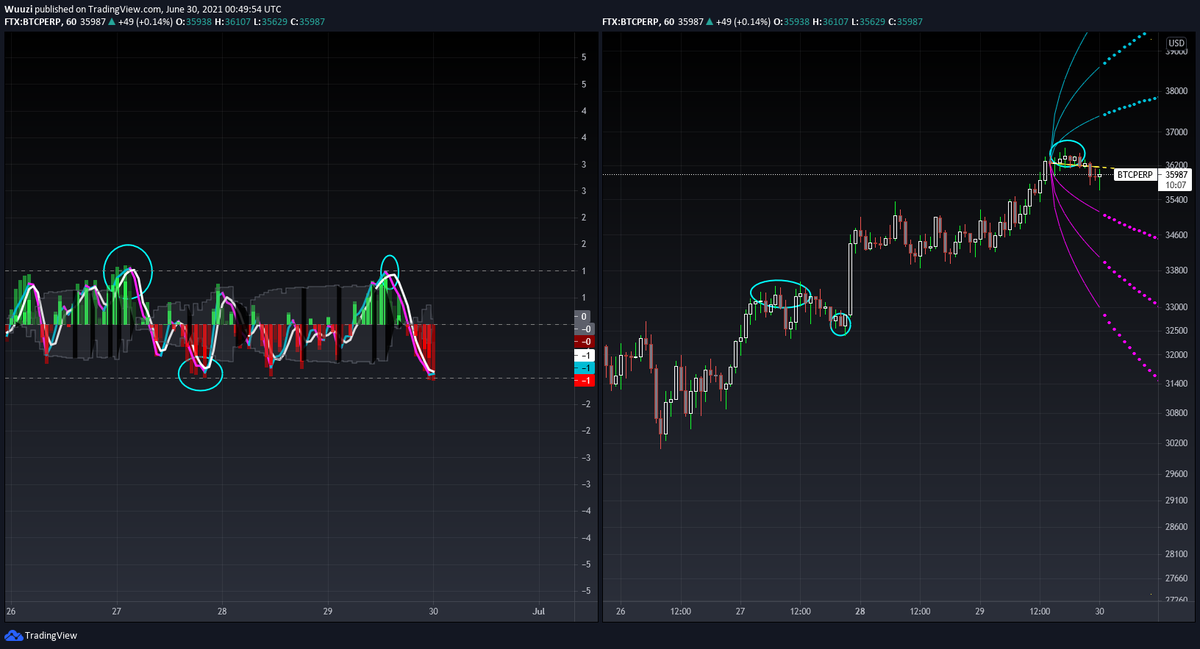The width and height of the screenshot is (1200, 649).
Task: Click the cyan -1 indicator value label
Action: pos(585,368)
